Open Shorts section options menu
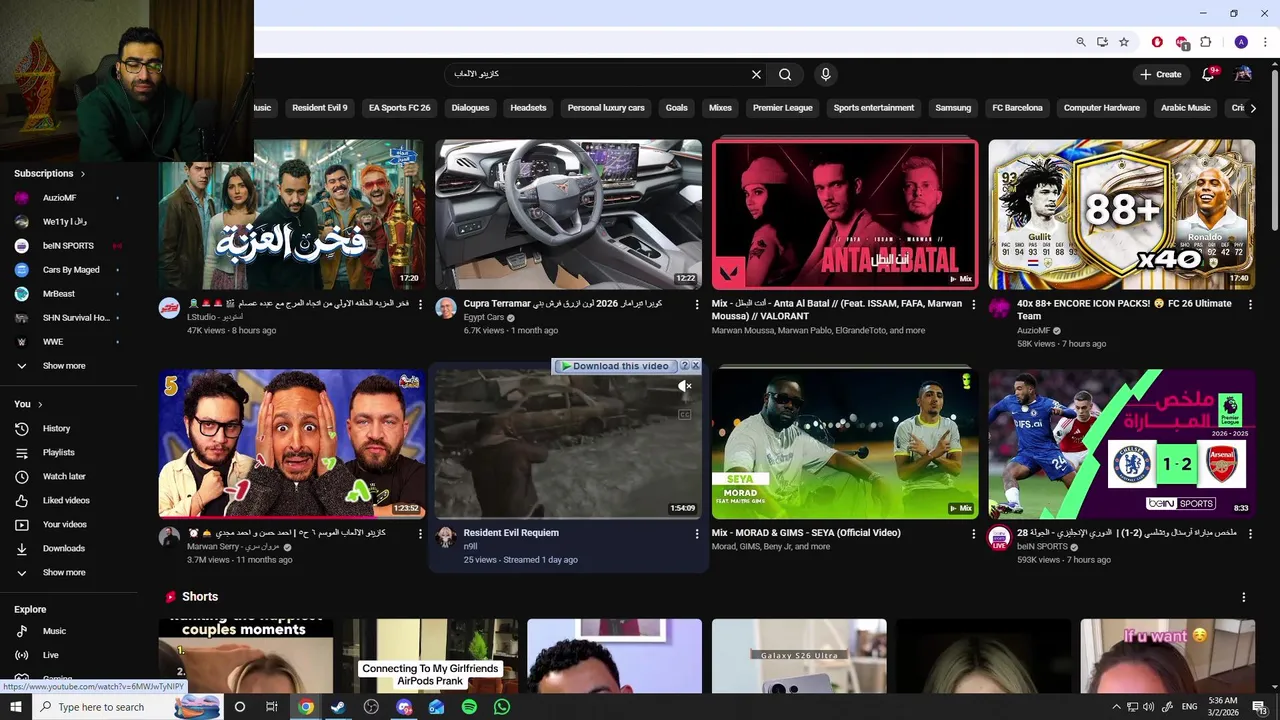 1244,597
